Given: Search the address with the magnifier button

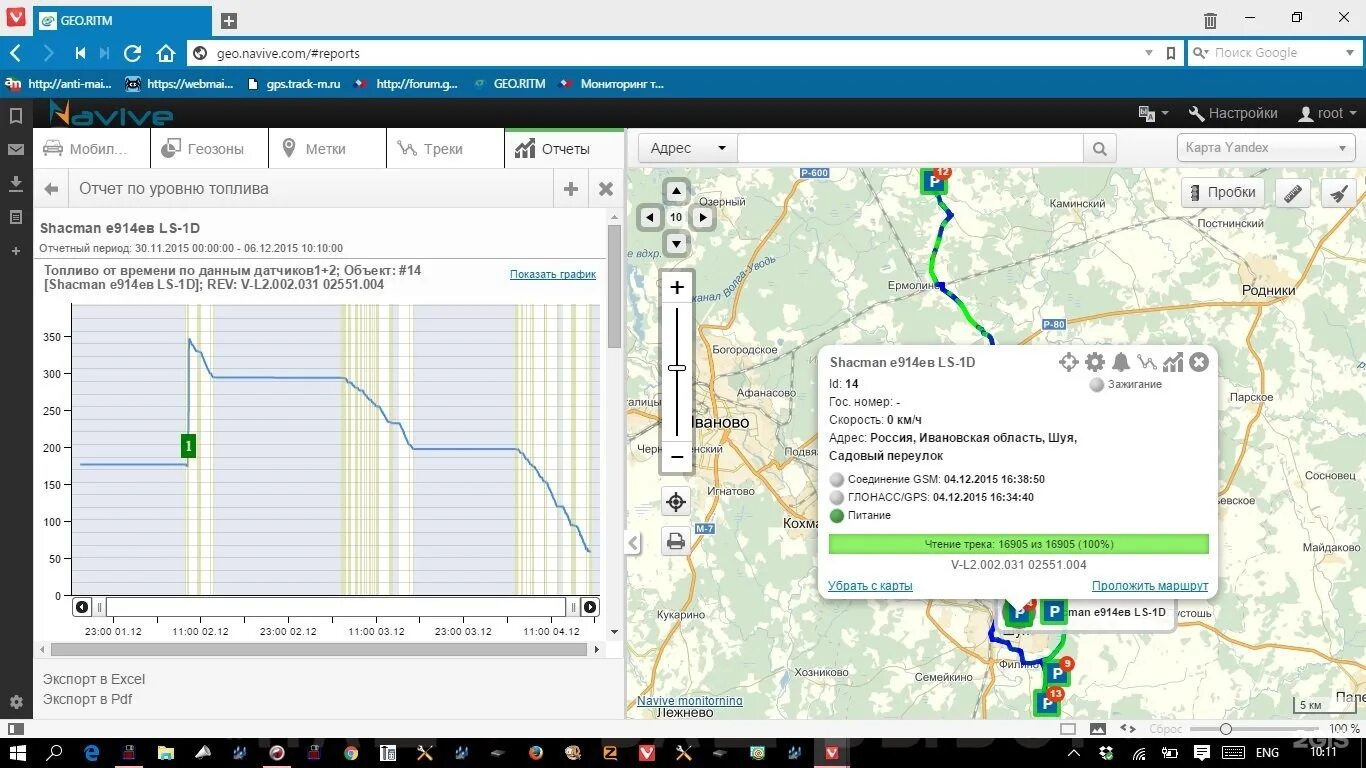Looking at the screenshot, I should (x=1099, y=149).
